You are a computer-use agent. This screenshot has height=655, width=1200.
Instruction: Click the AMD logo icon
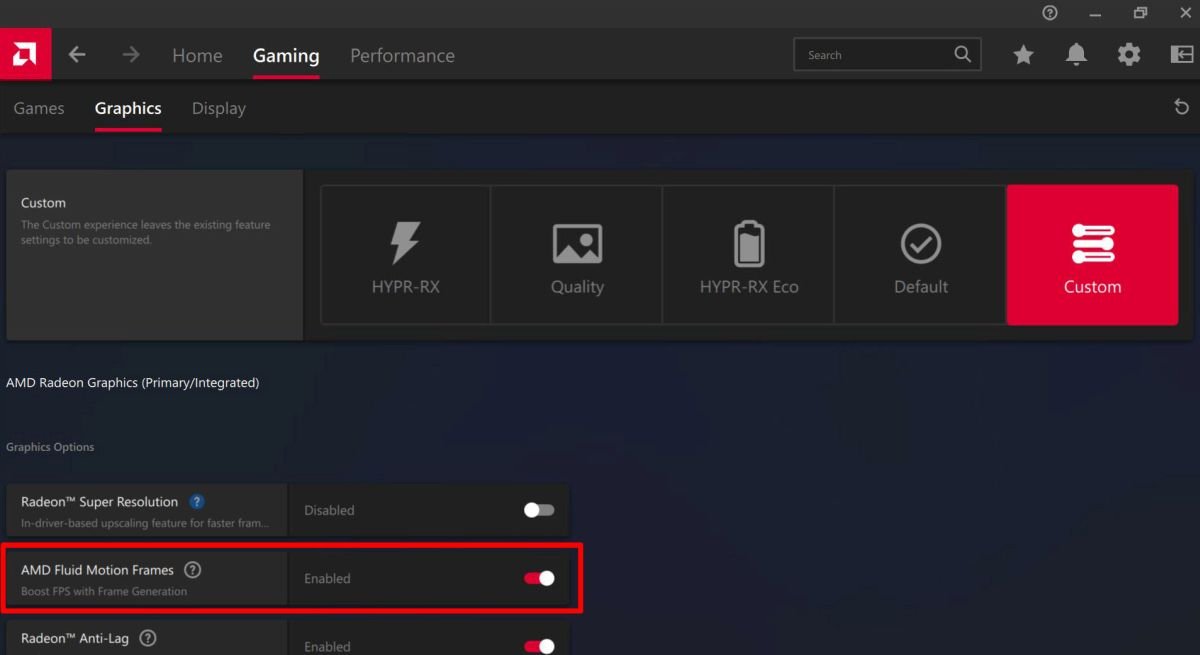pos(25,55)
